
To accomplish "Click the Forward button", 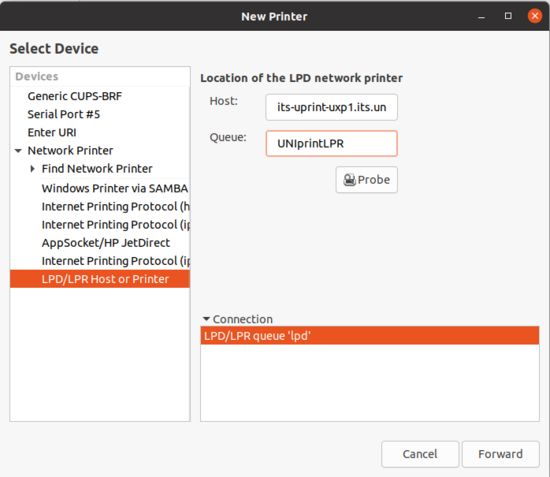I will 501,454.
